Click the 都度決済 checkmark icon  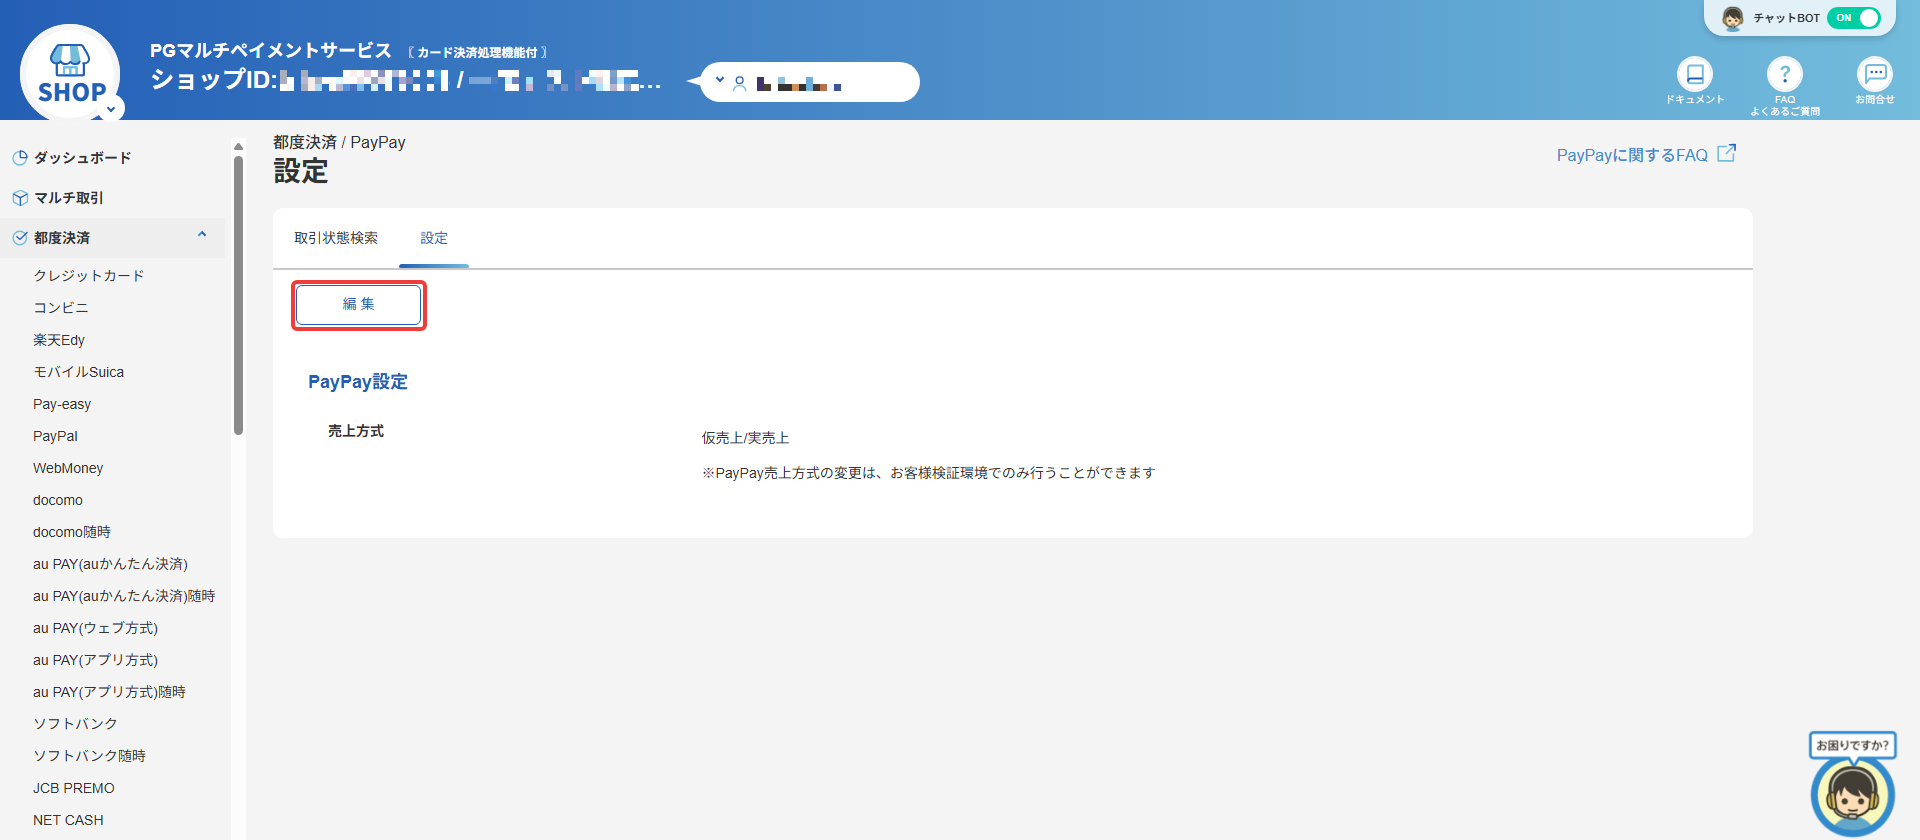[x=20, y=238]
